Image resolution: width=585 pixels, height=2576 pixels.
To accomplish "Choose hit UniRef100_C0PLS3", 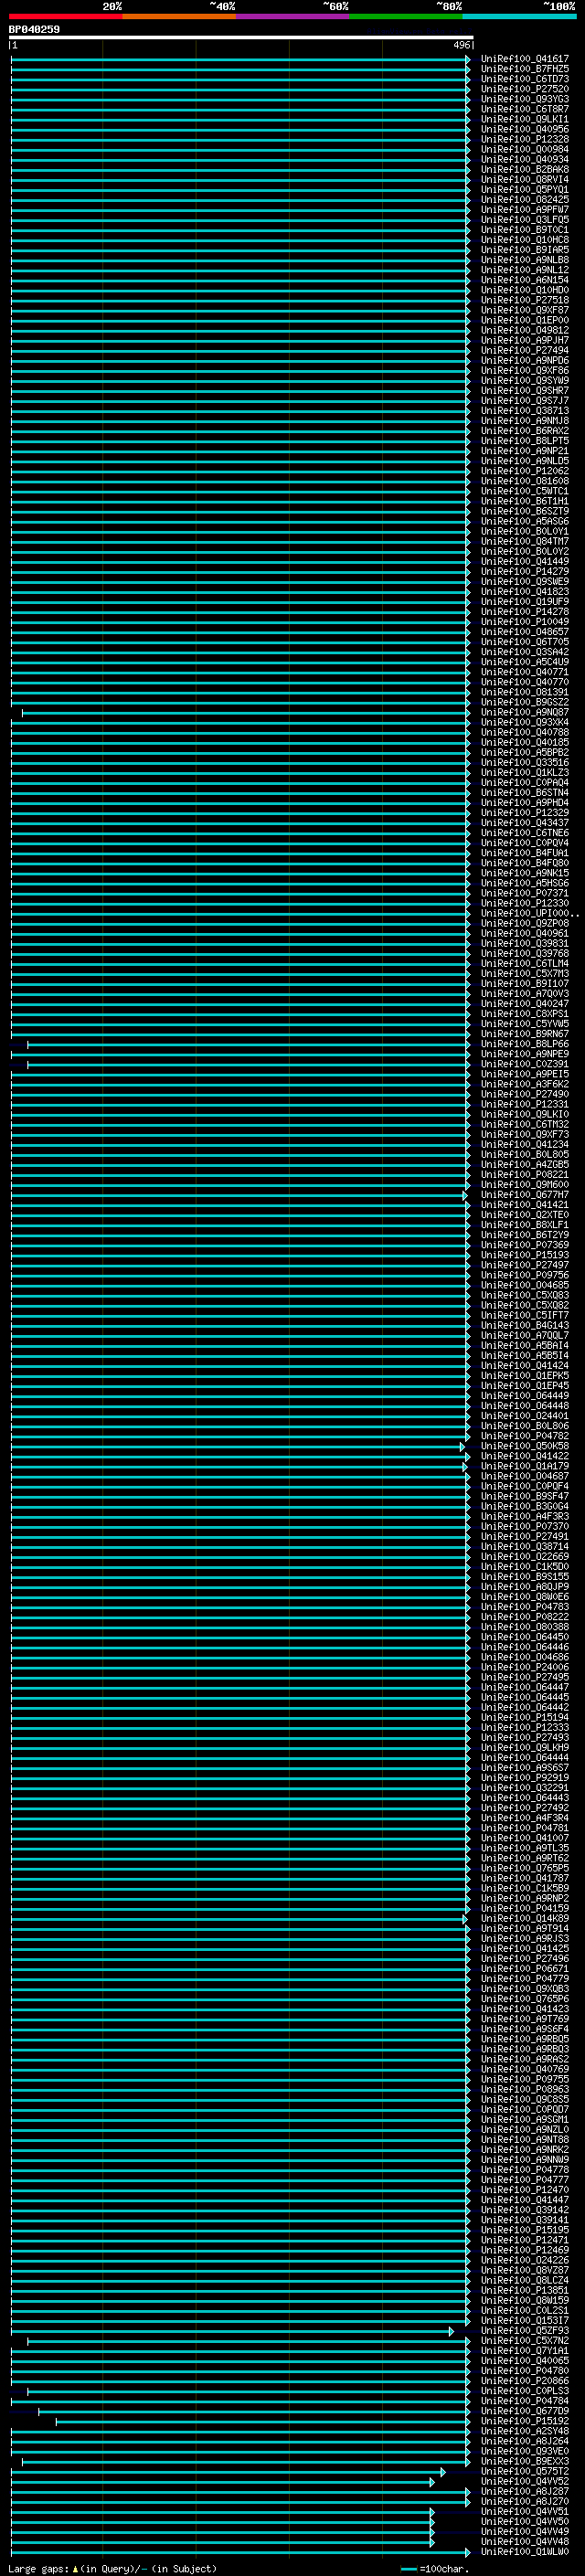I will [x=525, y=2391].
